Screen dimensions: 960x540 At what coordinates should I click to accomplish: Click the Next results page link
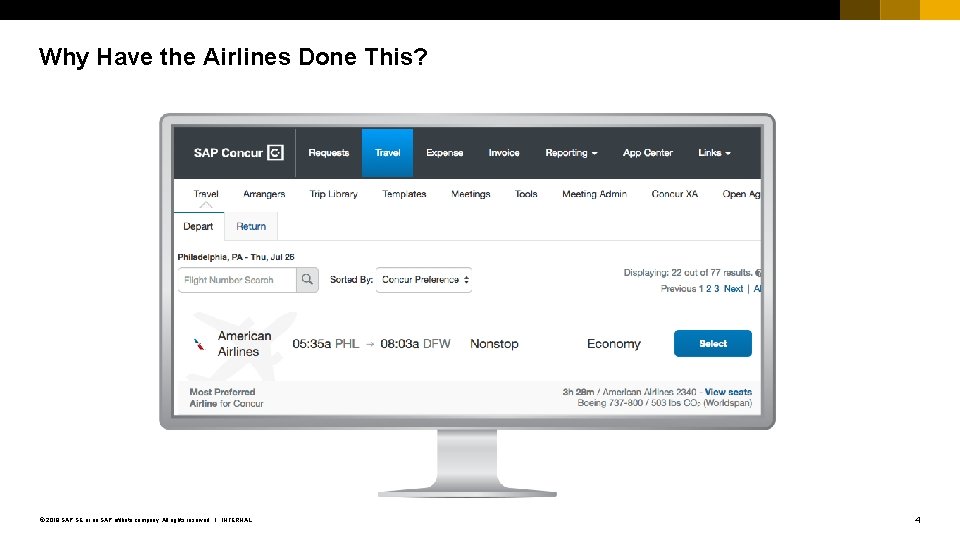(x=733, y=289)
